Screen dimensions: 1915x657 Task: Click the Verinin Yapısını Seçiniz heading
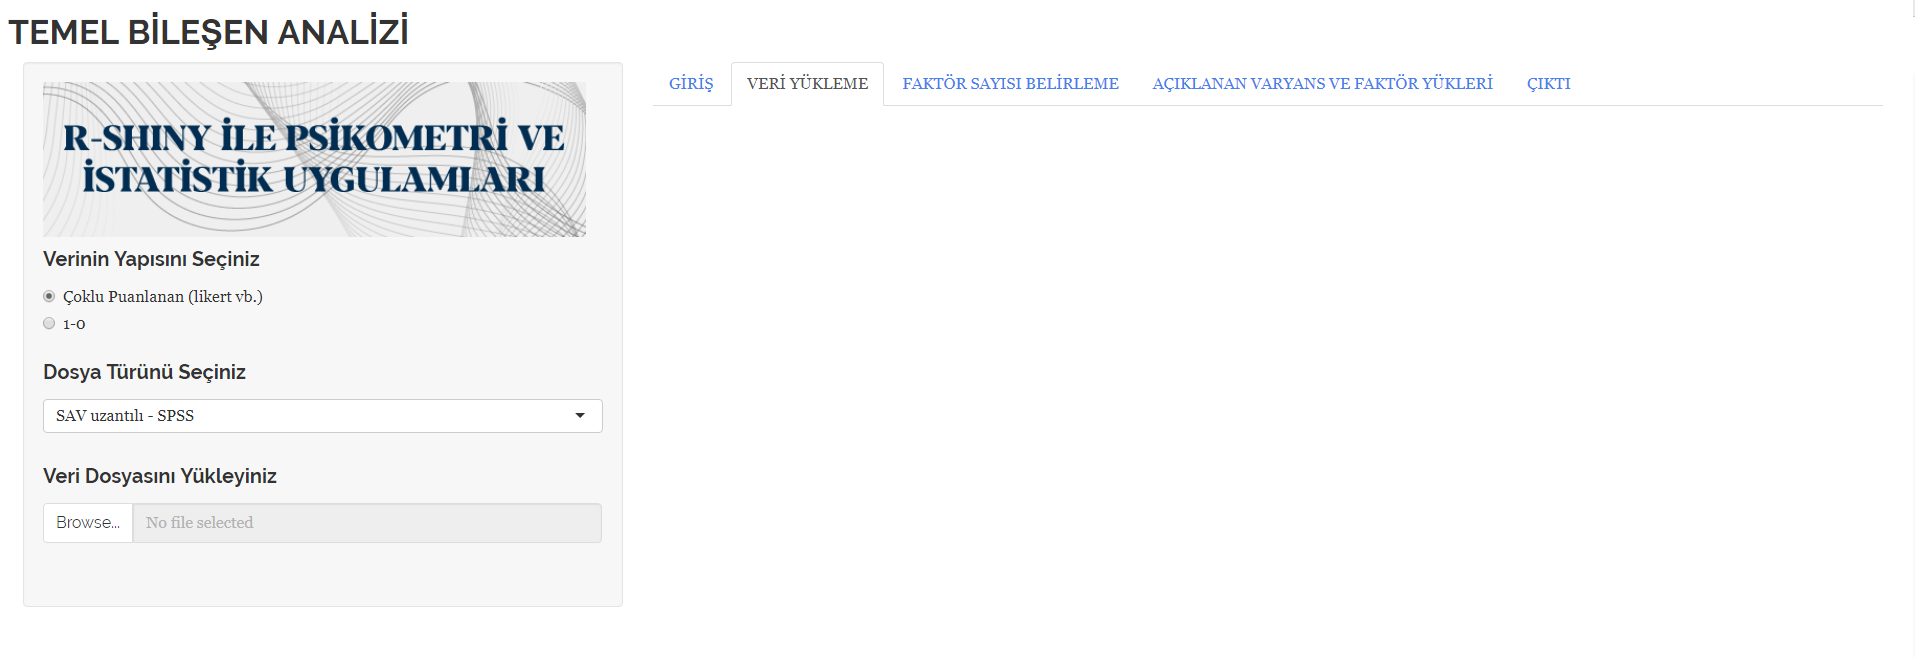151,259
